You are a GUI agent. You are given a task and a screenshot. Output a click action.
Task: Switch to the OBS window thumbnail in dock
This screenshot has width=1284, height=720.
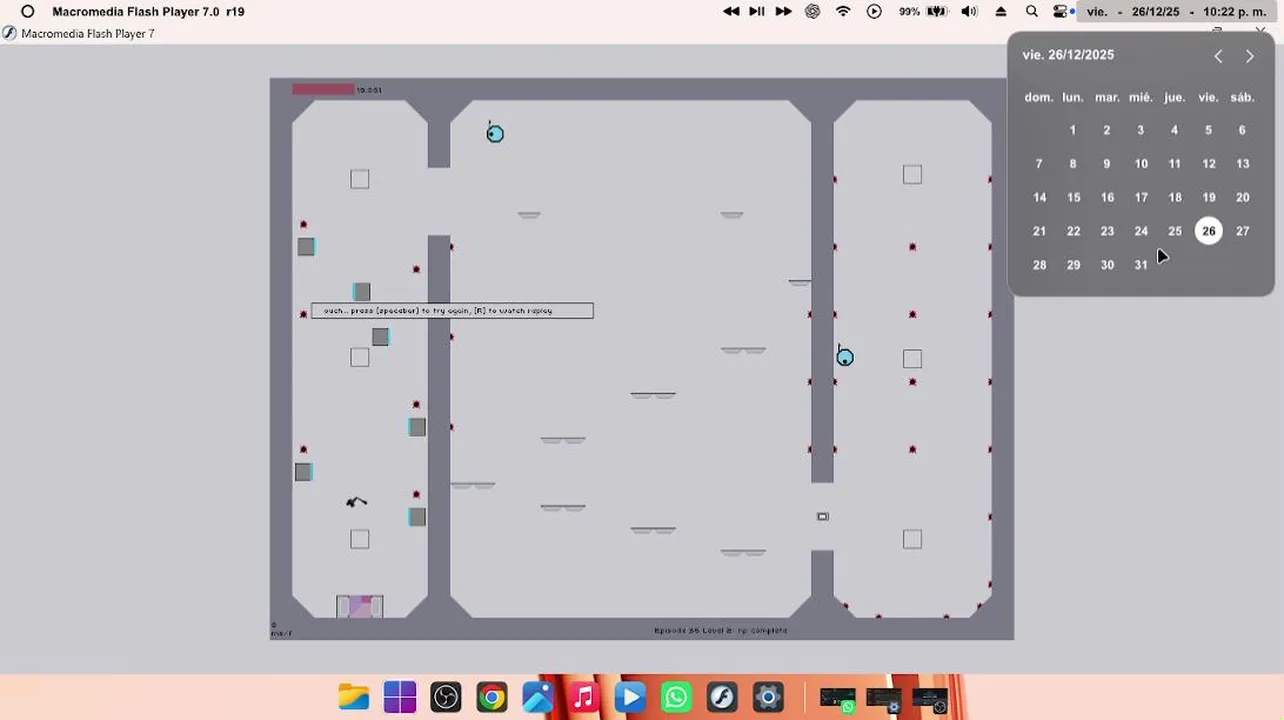(929, 699)
